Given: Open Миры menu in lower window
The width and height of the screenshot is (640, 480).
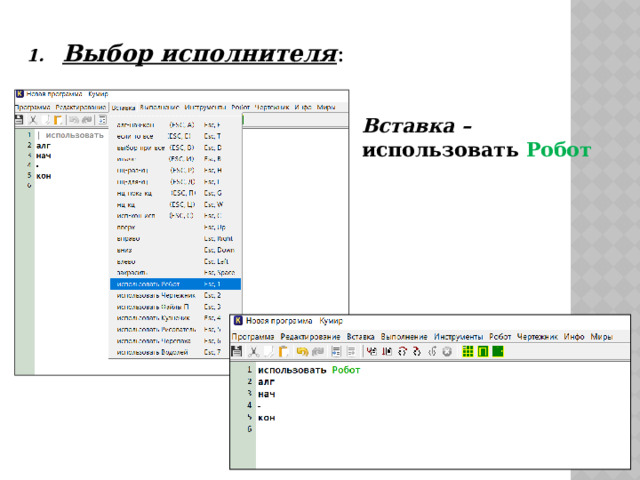Looking at the screenshot, I should click(601, 337).
